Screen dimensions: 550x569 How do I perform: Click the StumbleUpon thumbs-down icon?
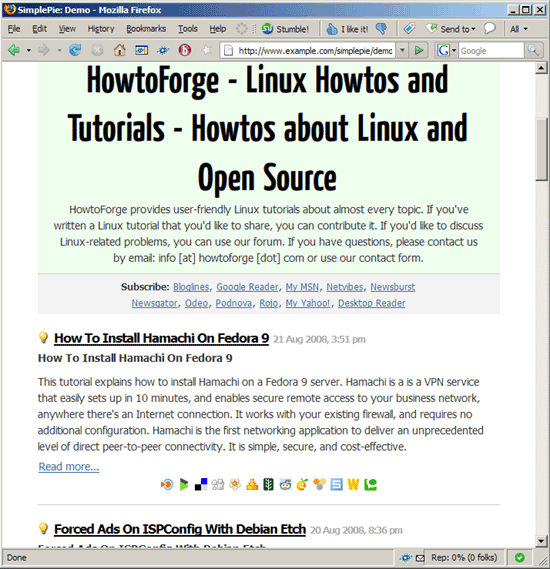coord(381,29)
